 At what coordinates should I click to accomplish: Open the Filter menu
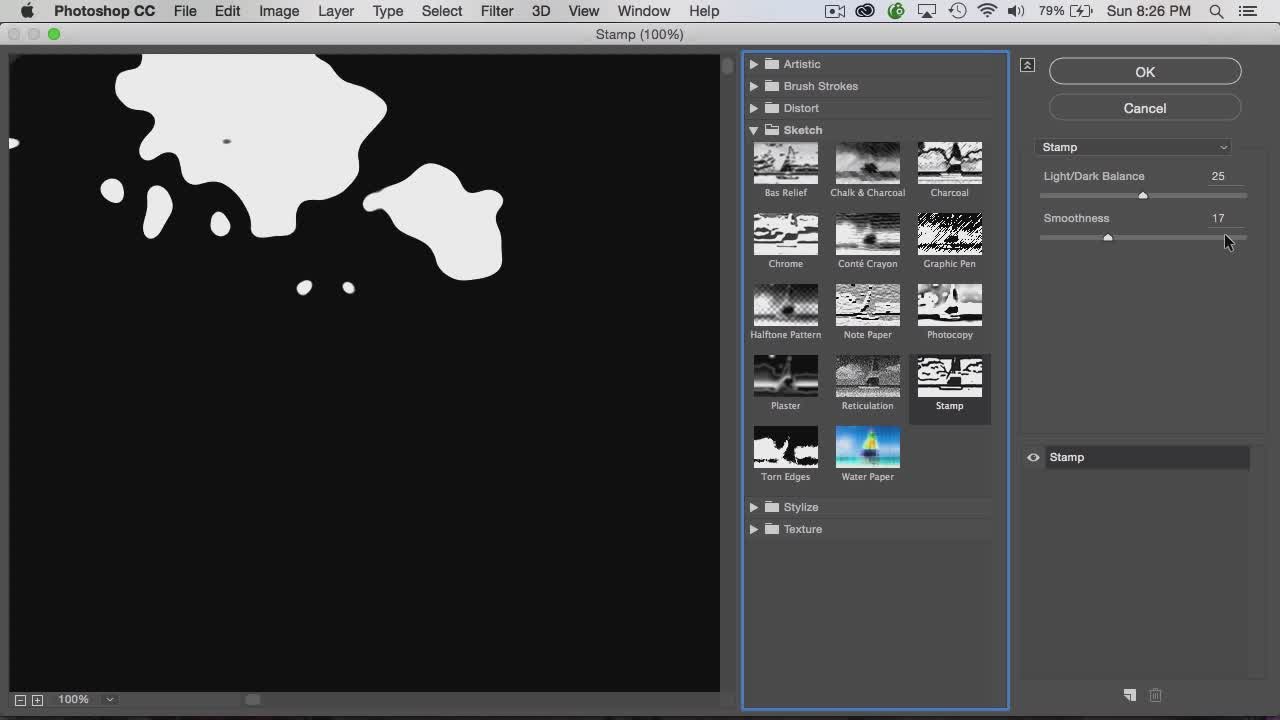[497, 11]
